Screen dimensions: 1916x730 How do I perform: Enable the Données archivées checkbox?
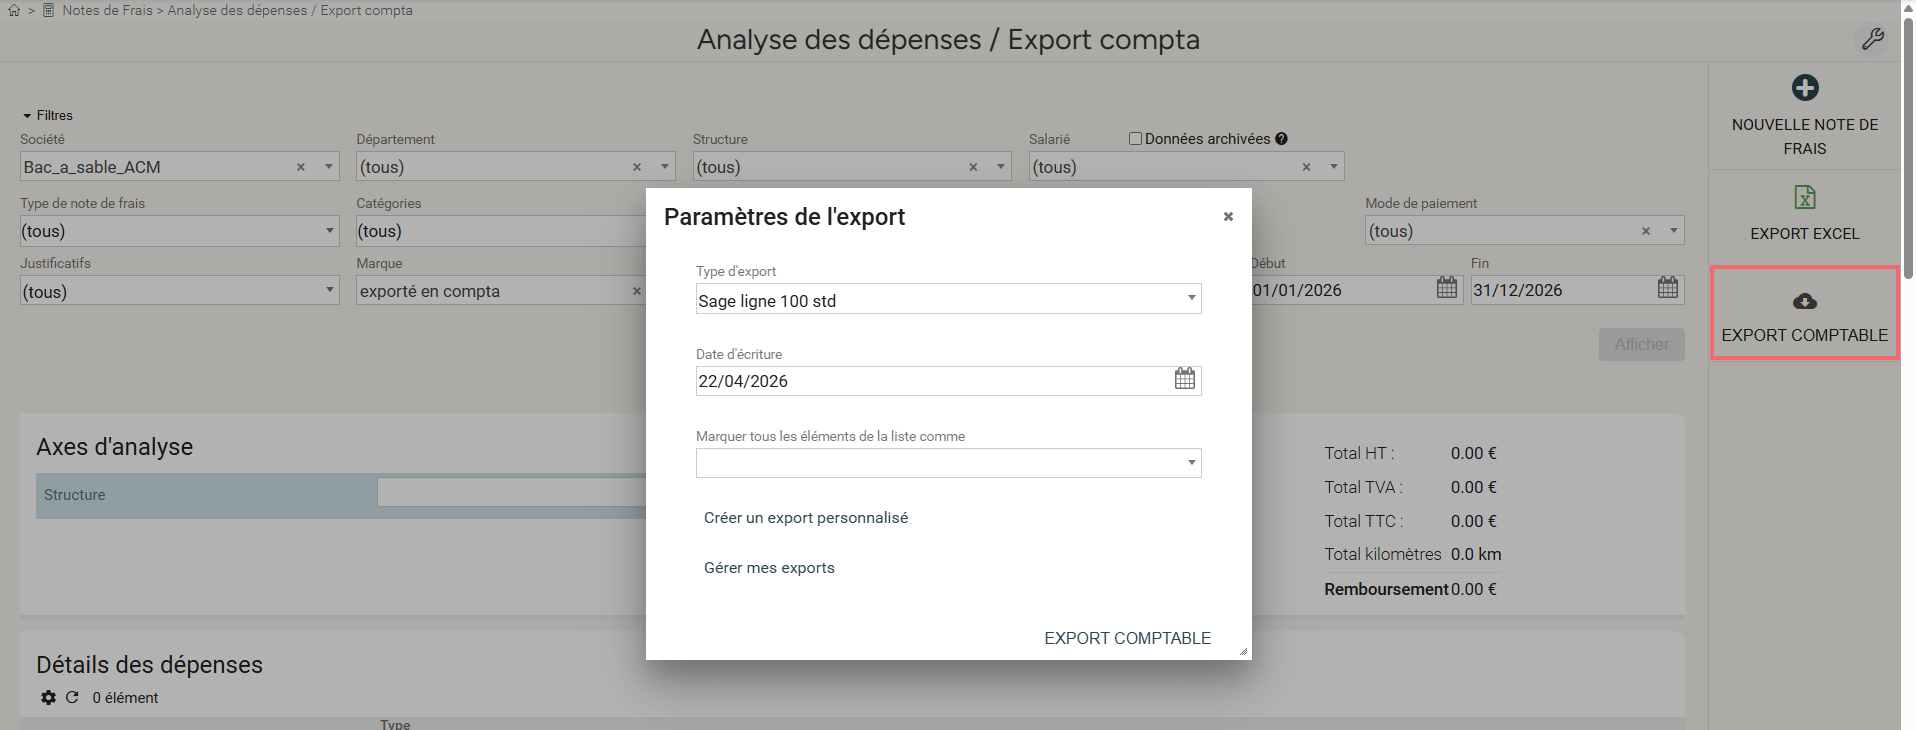tap(1135, 139)
